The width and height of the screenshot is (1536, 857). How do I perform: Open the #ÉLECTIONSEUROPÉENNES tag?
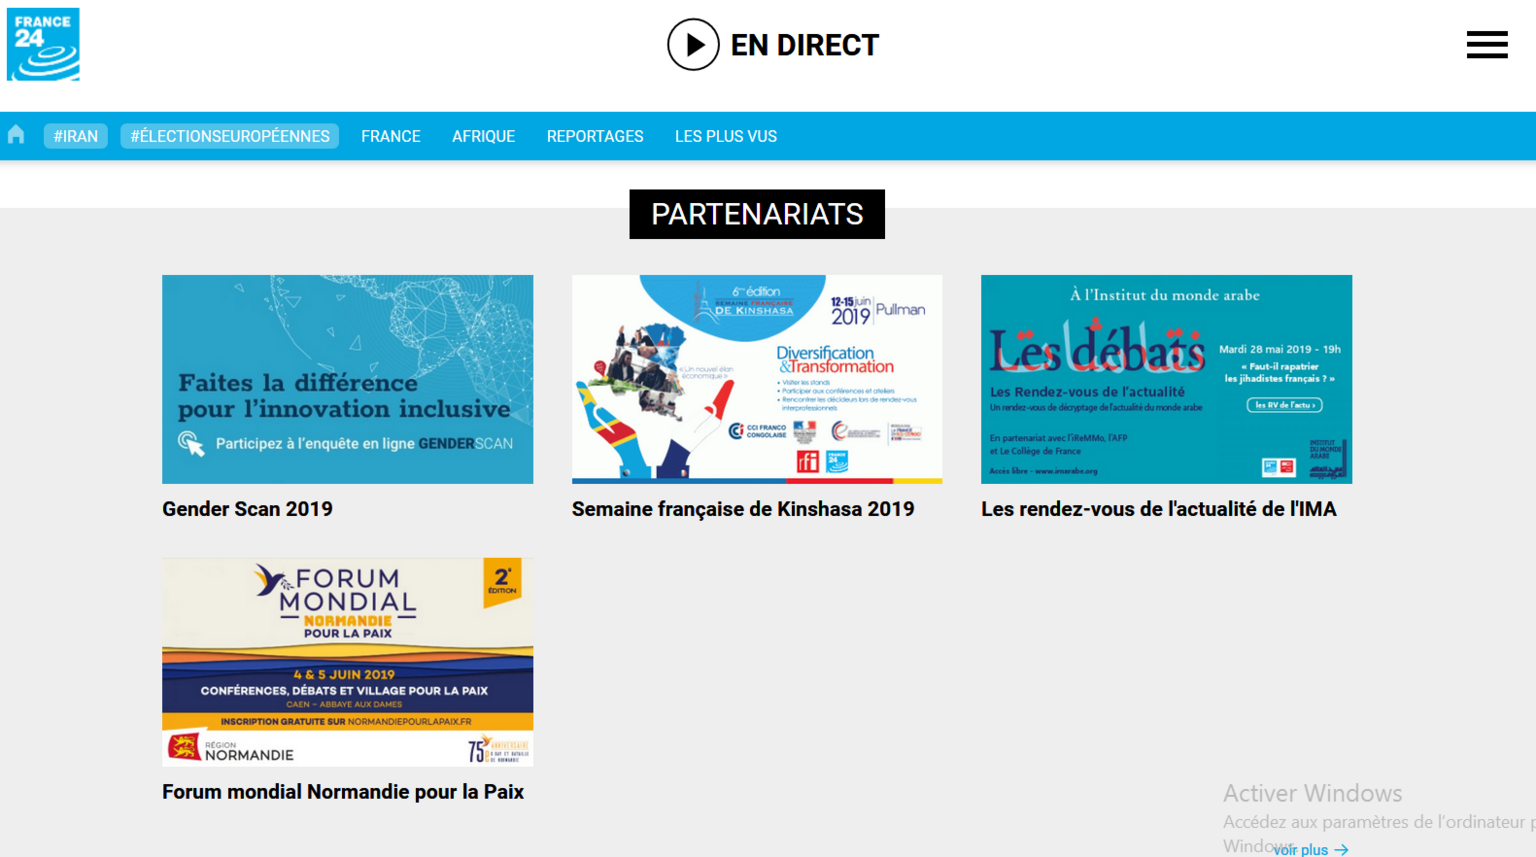(x=230, y=136)
